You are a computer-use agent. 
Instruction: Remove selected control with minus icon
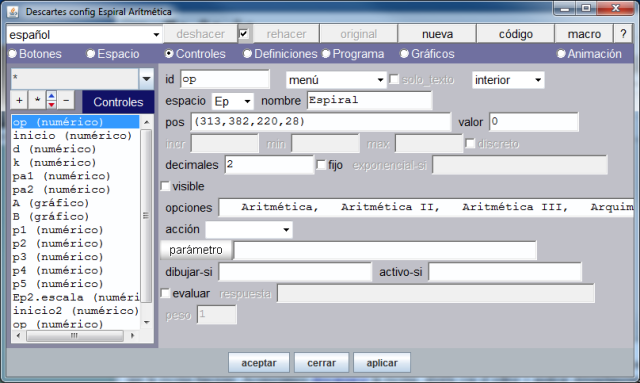pos(66,100)
